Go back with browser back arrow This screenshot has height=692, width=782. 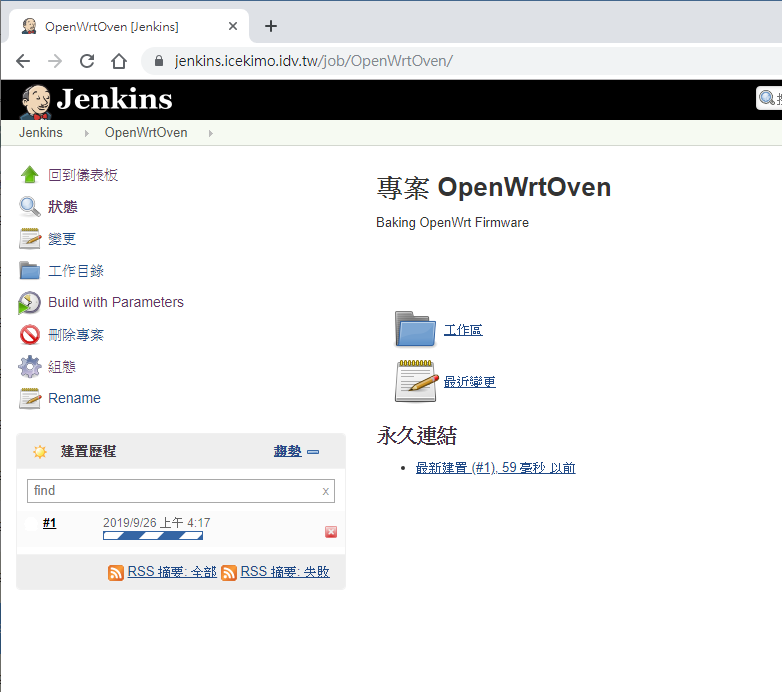pos(23,61)
